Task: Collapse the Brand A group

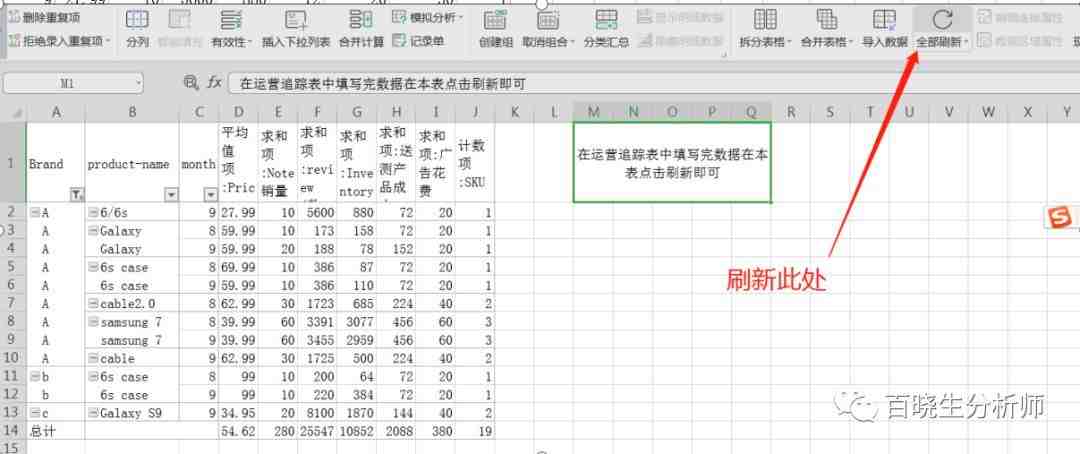Action: coord(34,213)
